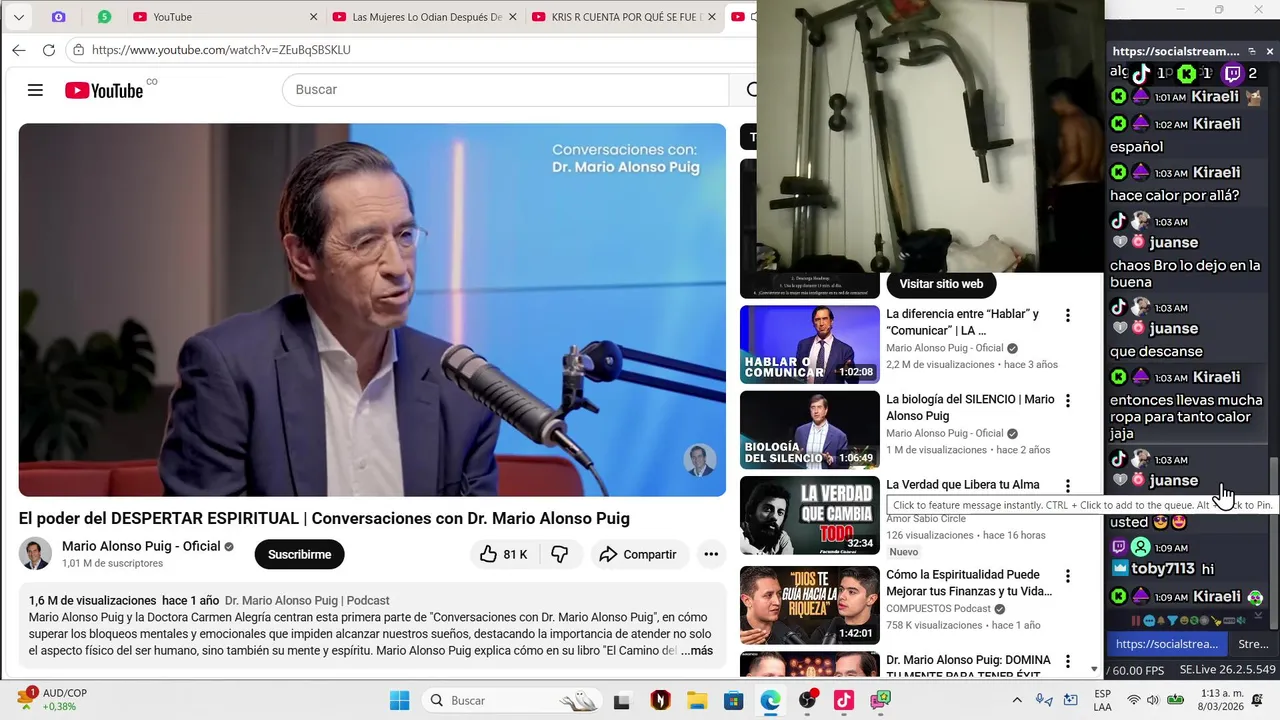Click Visitar sitio web button
The width and height of the screenshot is (1280, 720).
[941, 284]
